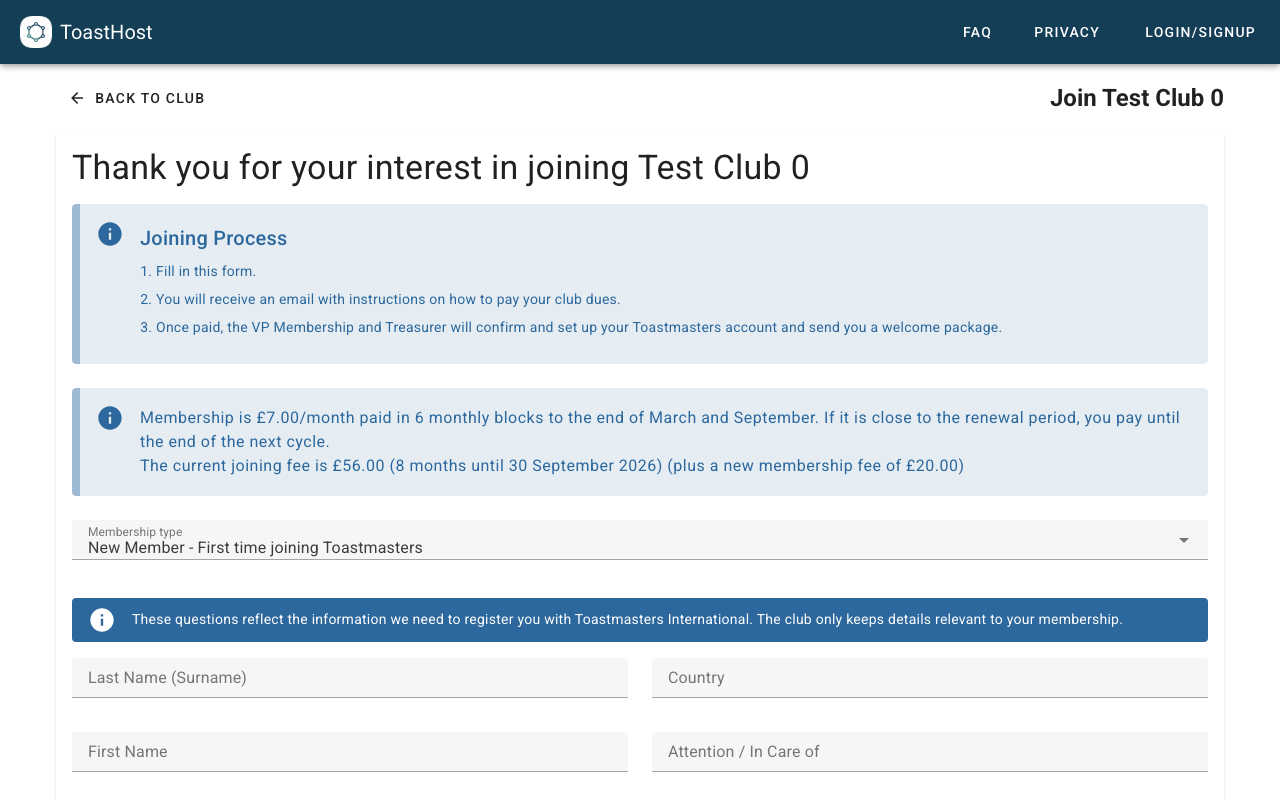Open the Membership type selector
Viewport: 1280px width, 800px height.
point(640,540)
